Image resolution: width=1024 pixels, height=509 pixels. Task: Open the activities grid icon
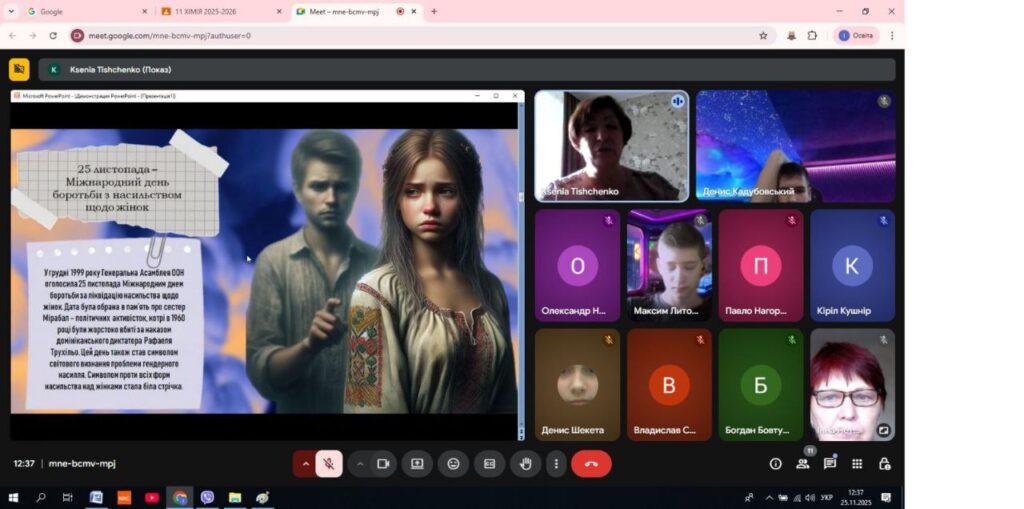857,464
